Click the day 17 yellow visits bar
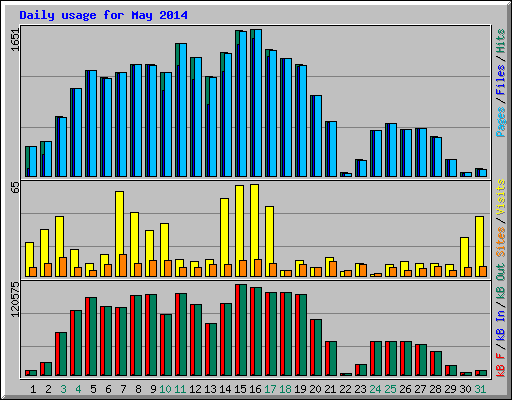The width and height of the screenshot is (512, 400). pos(269,235)
